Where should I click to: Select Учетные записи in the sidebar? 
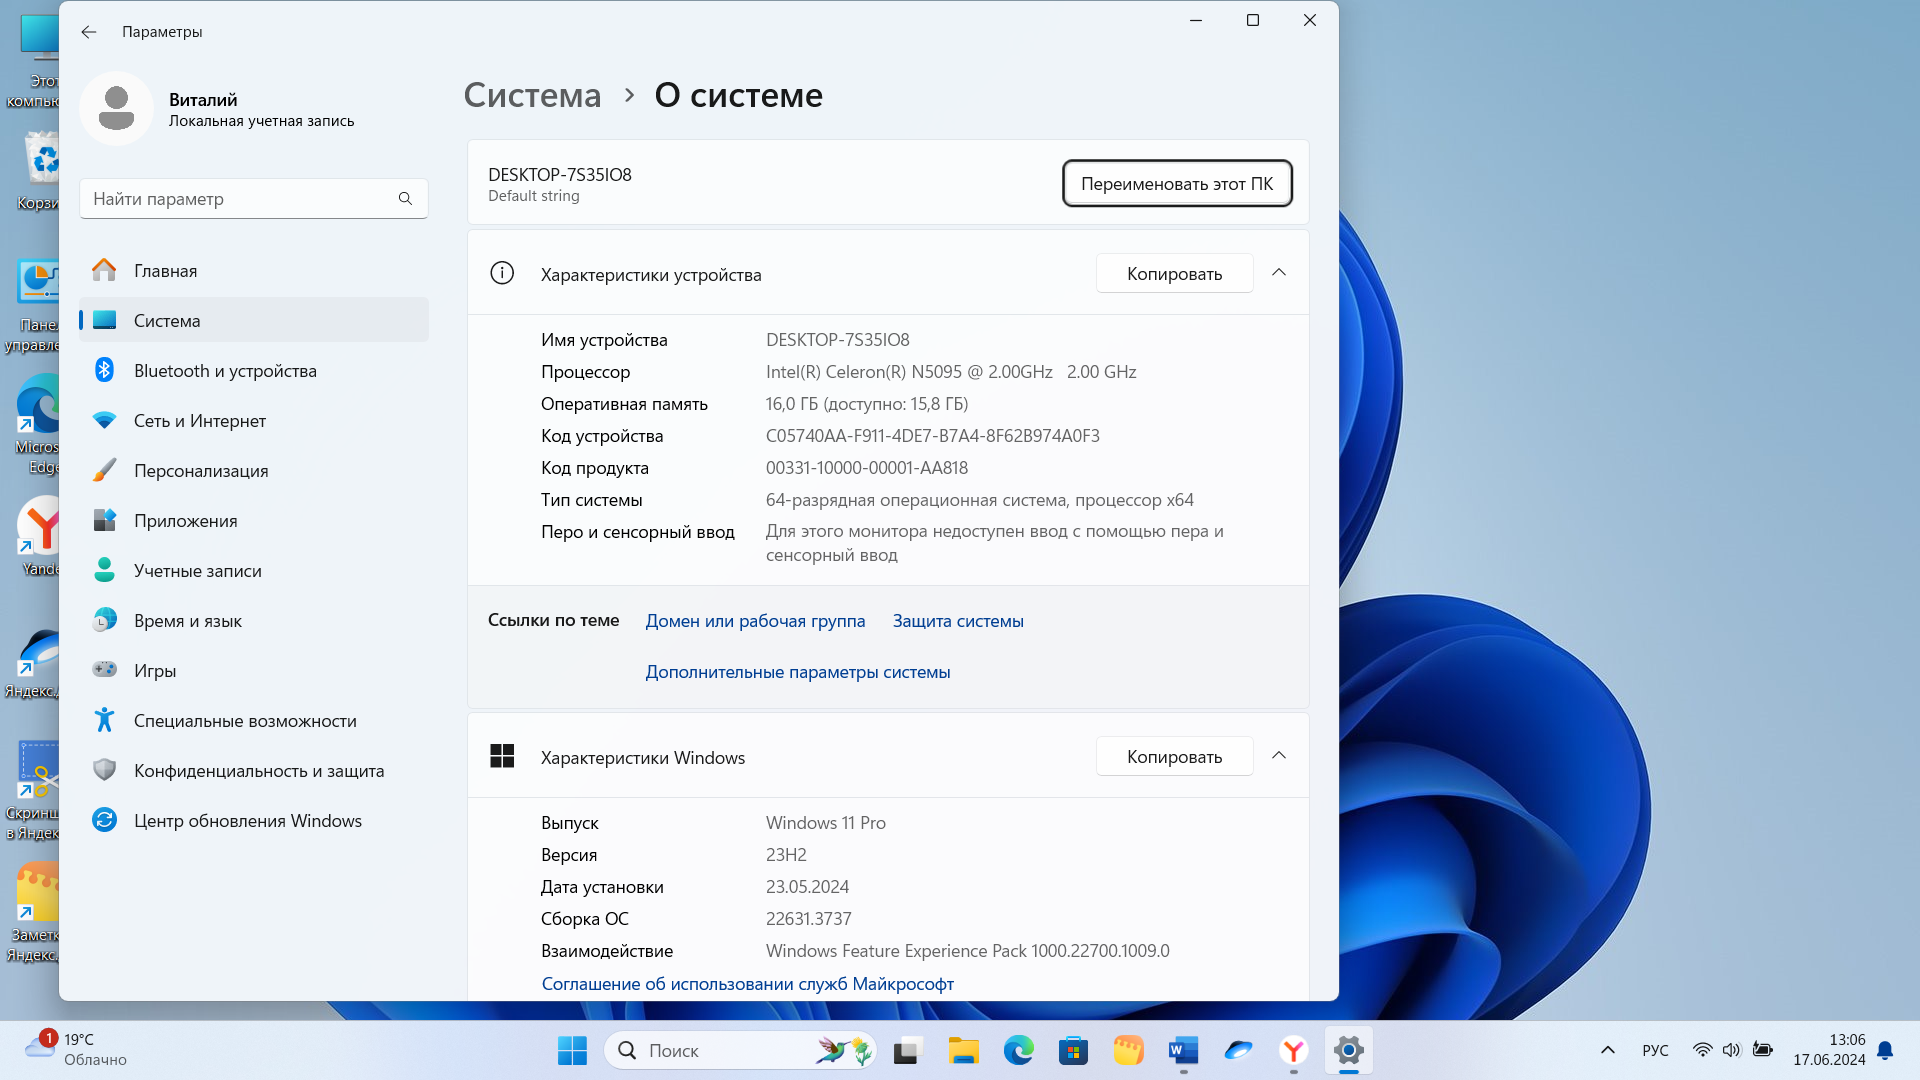(197, 571)
